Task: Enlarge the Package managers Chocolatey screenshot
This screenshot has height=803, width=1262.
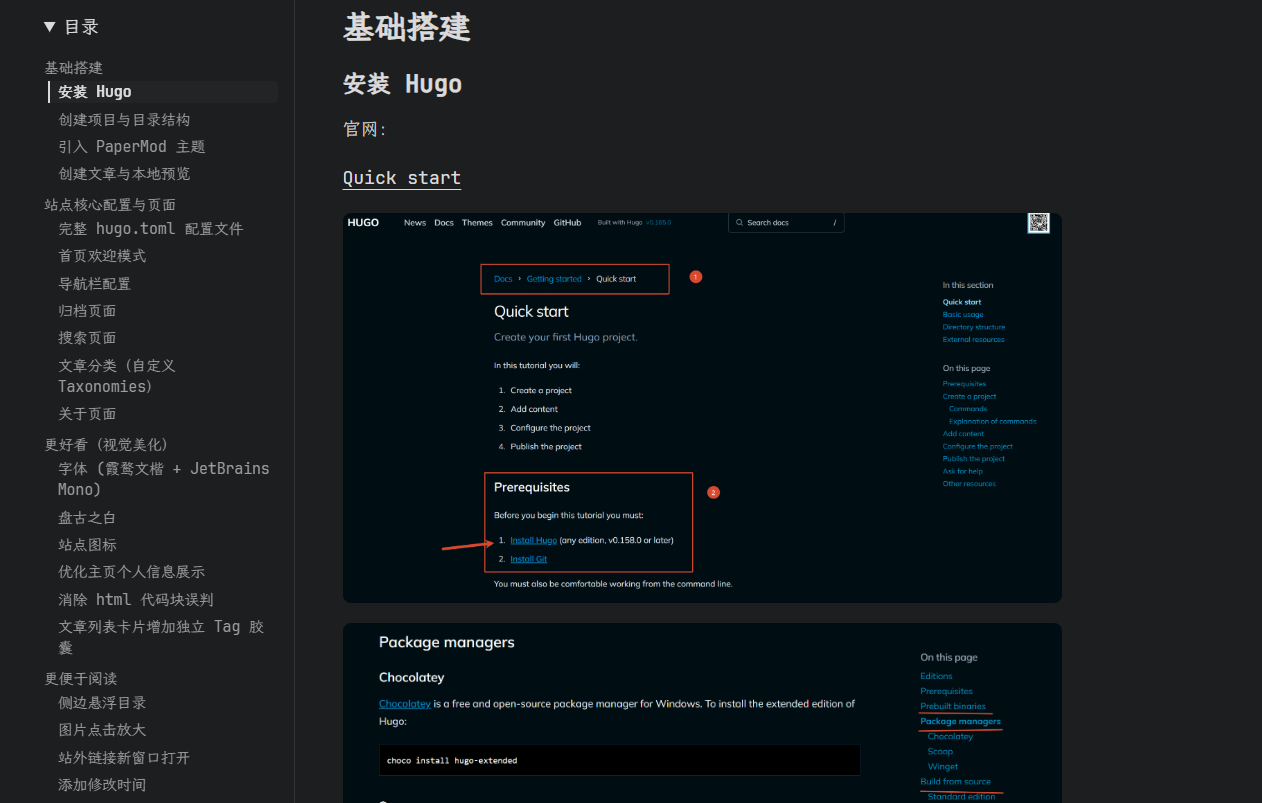Action: (702, 713)
